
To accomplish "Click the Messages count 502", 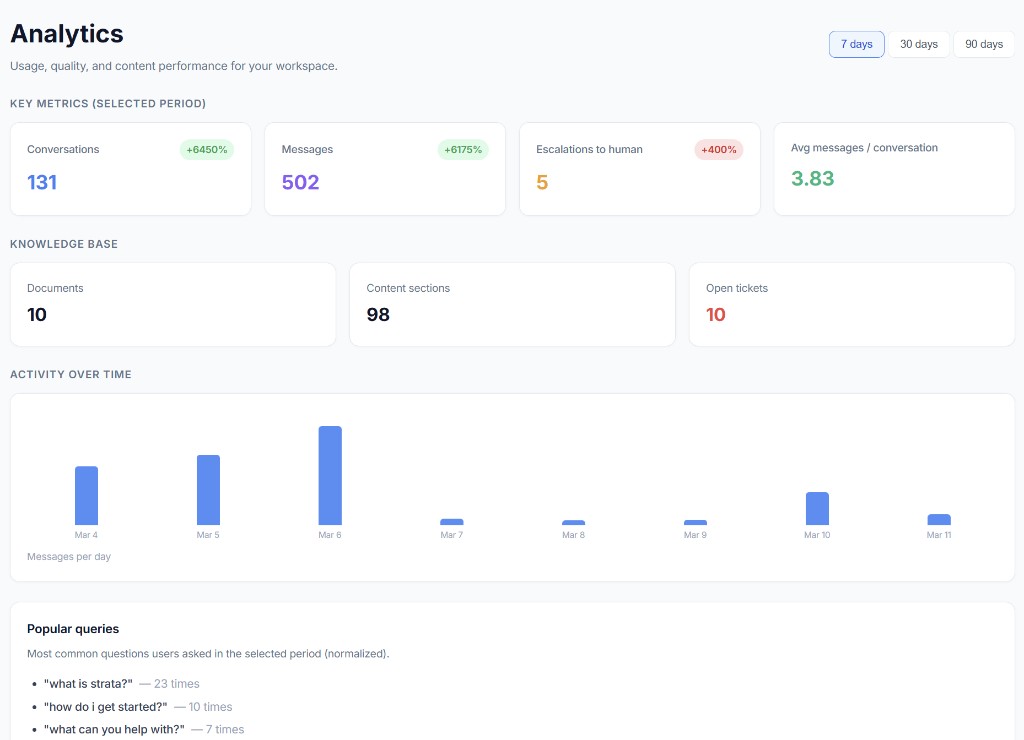I will click(300, 182).
